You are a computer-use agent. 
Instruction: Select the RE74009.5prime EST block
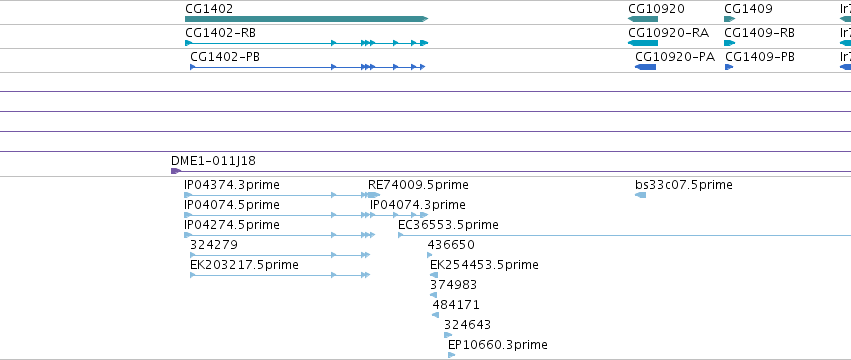pyautogui.click(x=374, y=195)
